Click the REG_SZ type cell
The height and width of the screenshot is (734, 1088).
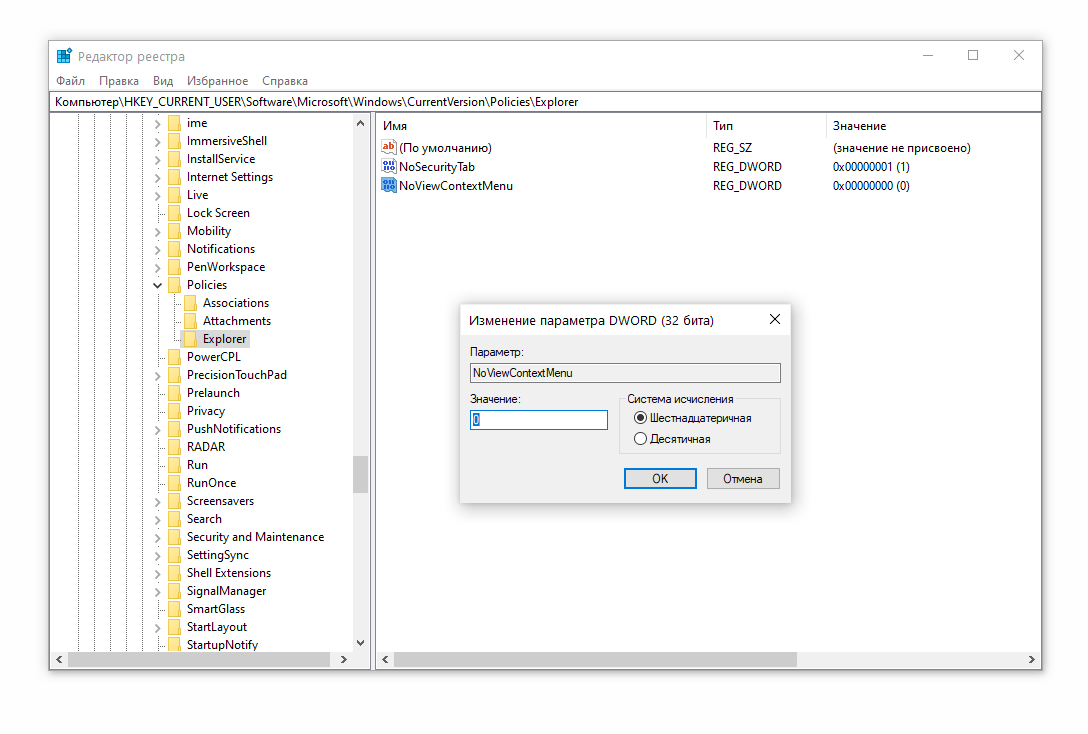point(732,148)
